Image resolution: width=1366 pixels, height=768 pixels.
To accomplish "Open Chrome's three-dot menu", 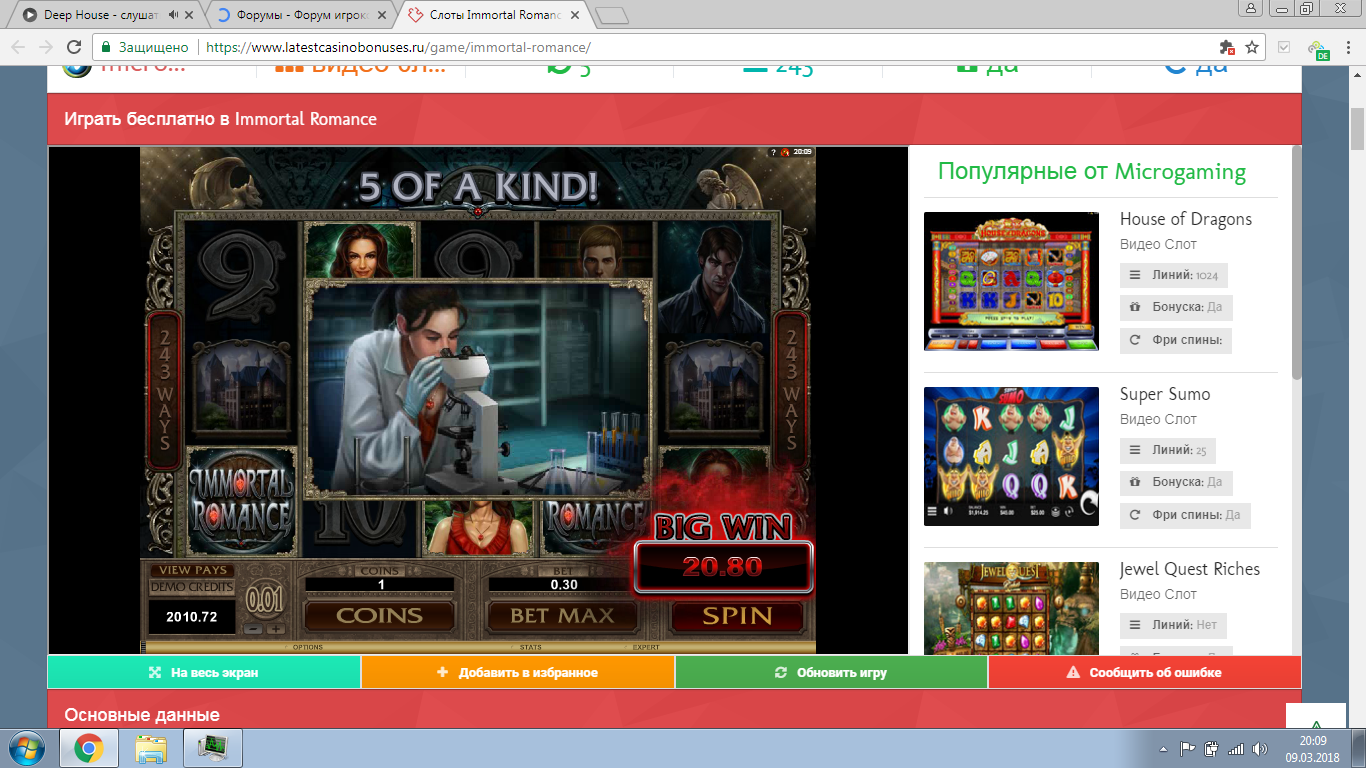I will coord(1347,47).
